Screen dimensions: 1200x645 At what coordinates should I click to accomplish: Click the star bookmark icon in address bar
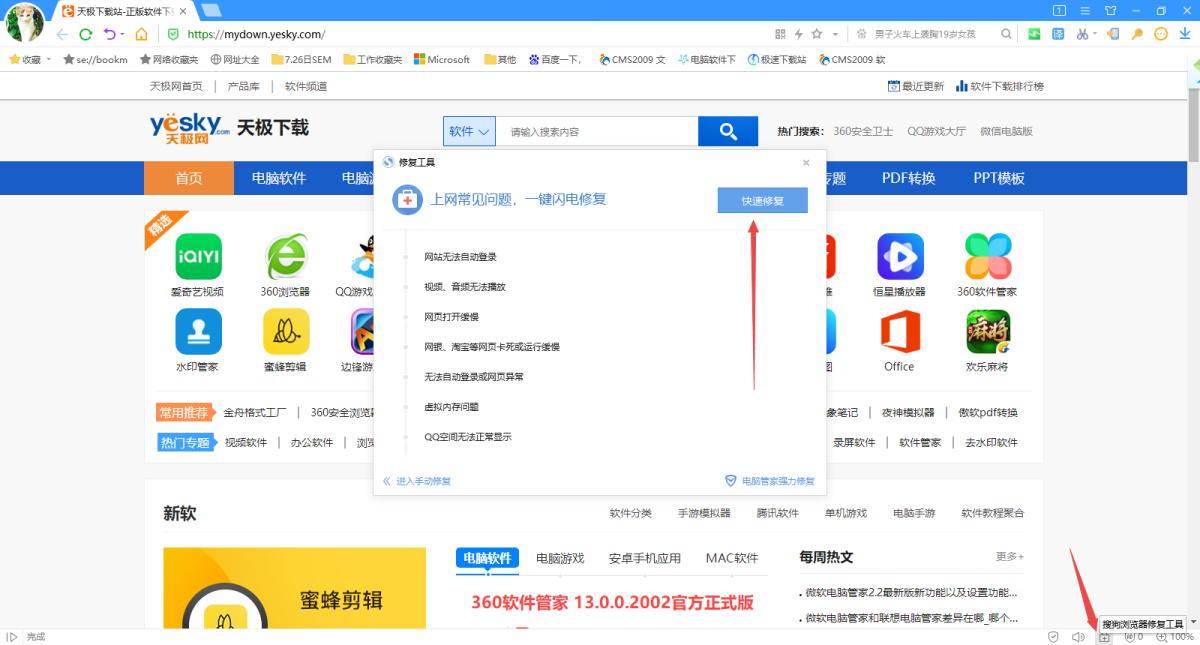coord(817,34)
